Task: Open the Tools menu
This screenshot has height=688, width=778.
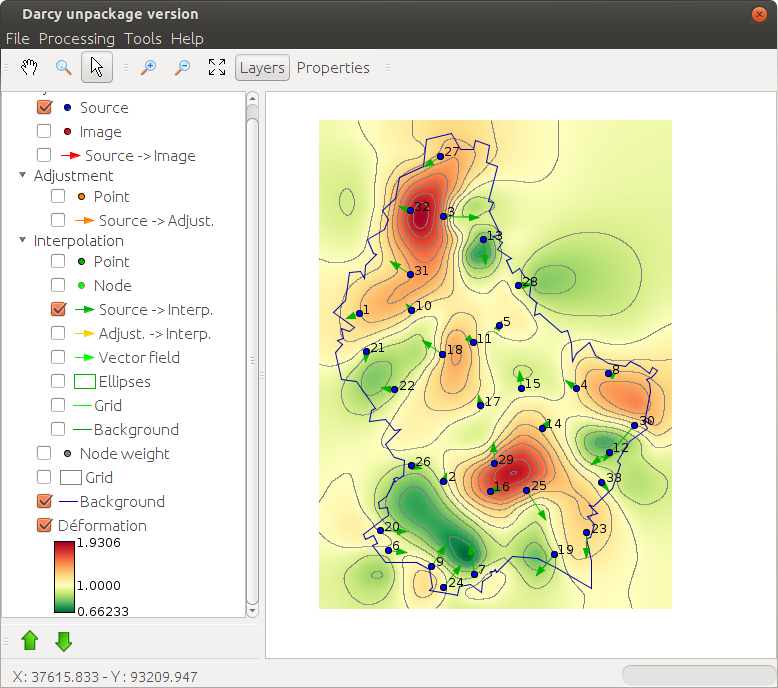Action: (143, 39)
